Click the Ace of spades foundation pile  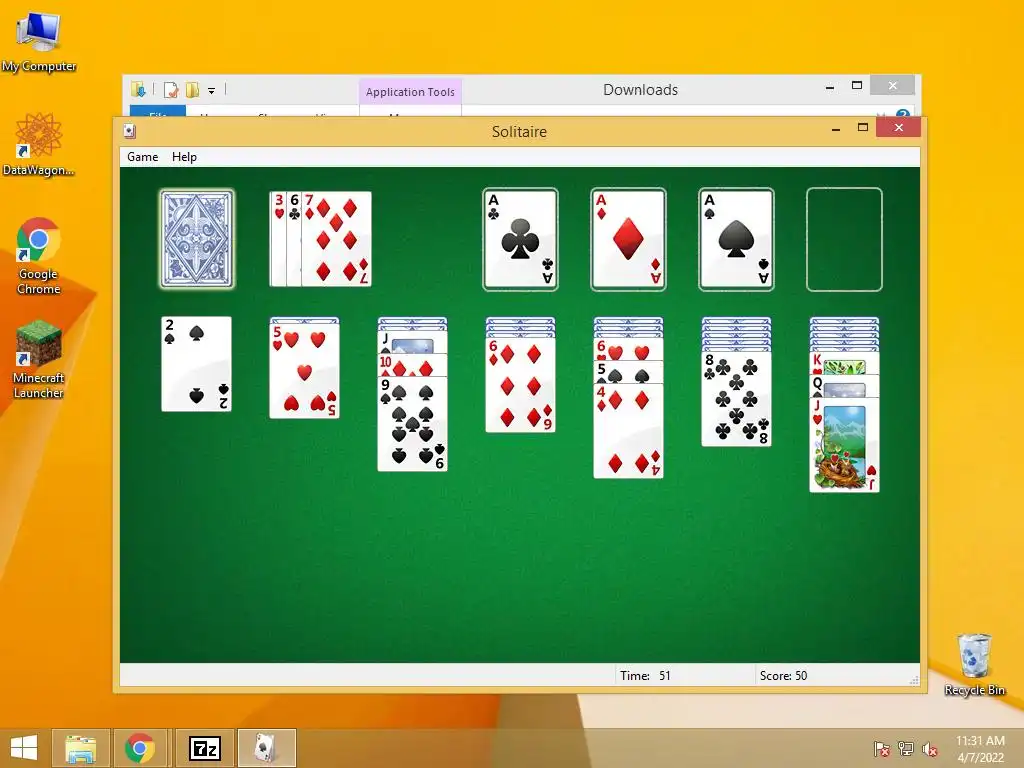[x=736, y=239]
